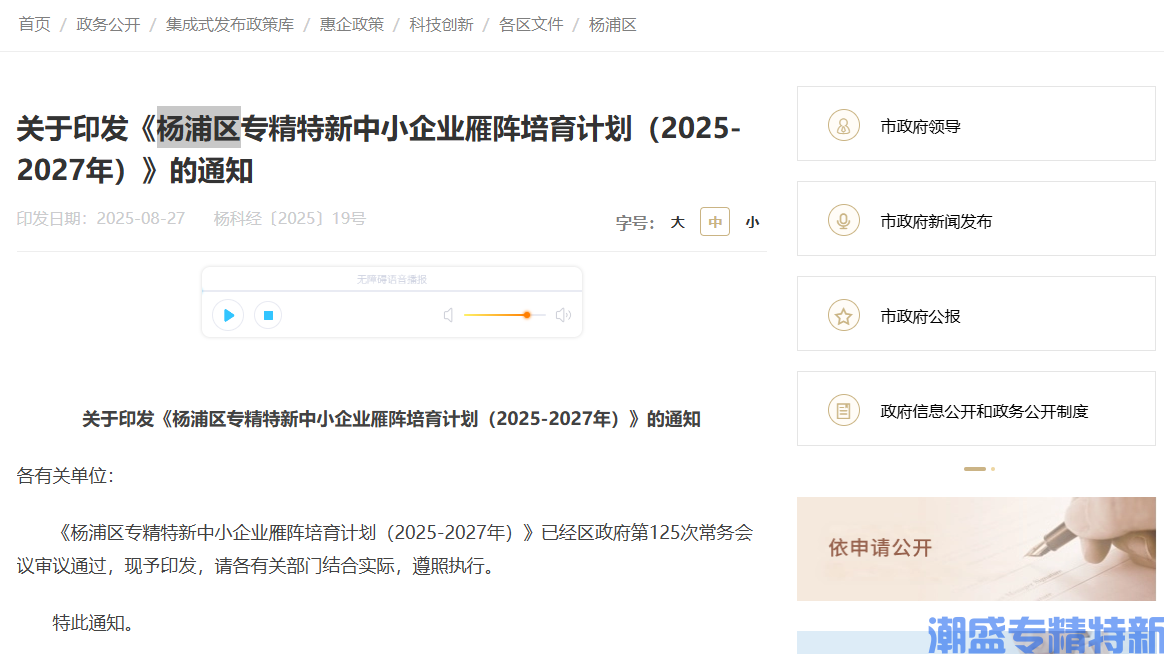The width and height of the screenshot is (1164, 654).
Task: Select font size 中
Action: 714,222
